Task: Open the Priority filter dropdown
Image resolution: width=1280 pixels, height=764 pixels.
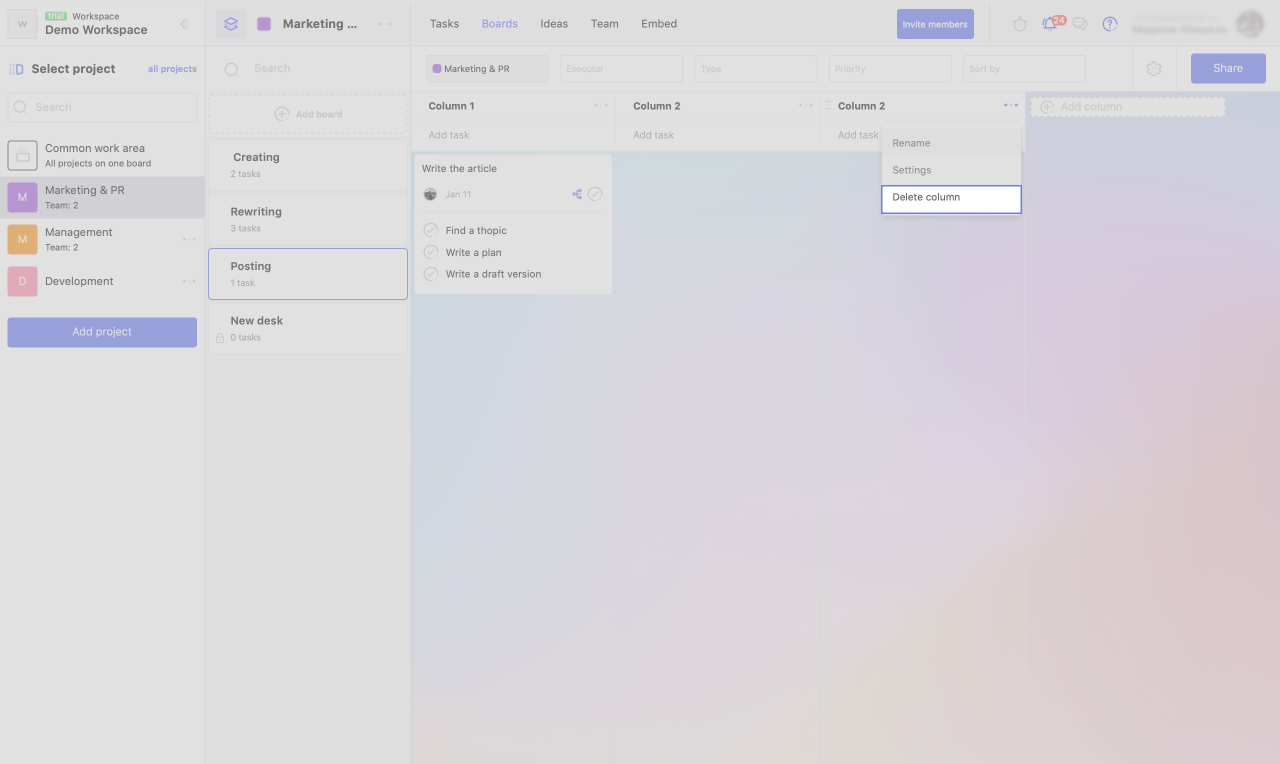Action: click(x=889, y=69)
